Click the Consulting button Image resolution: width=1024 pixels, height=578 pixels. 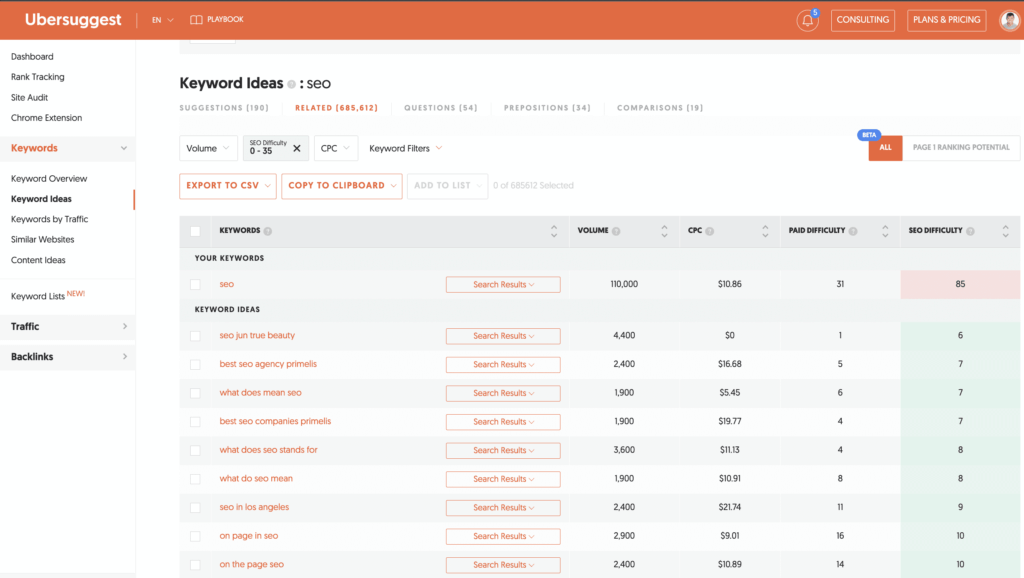click(x=863, y=20)
